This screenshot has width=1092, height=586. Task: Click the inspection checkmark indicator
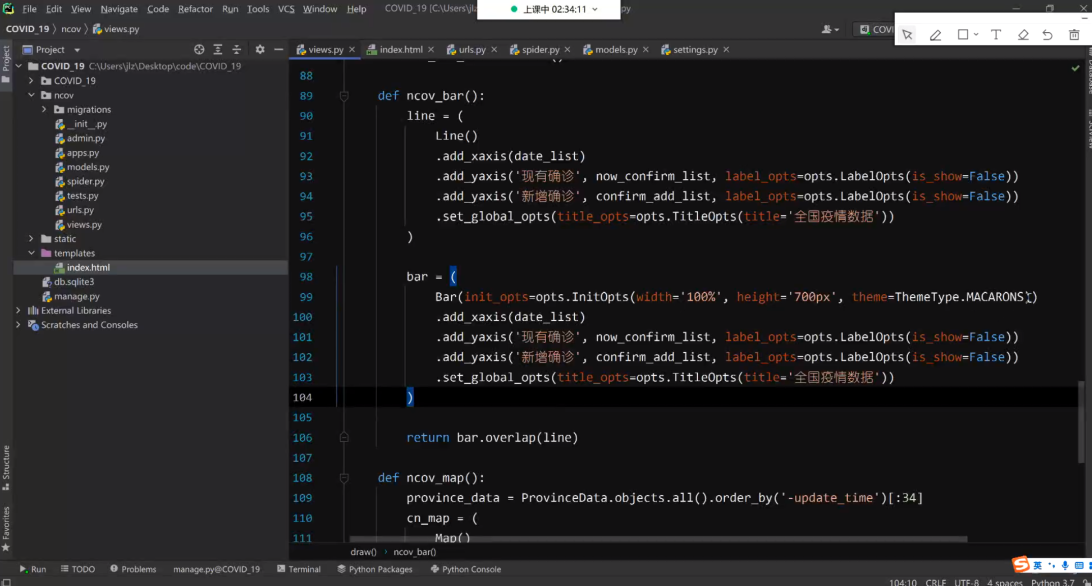(x=1075, y=68)
